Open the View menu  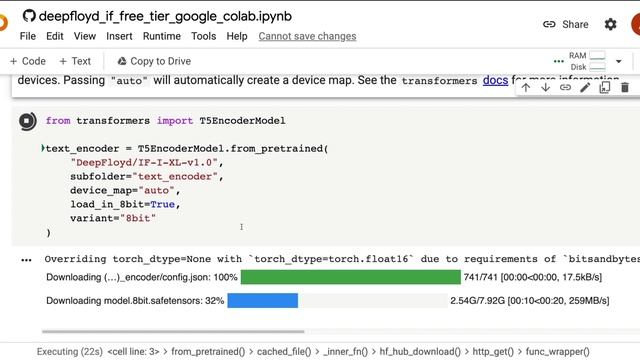click(84, 36)
